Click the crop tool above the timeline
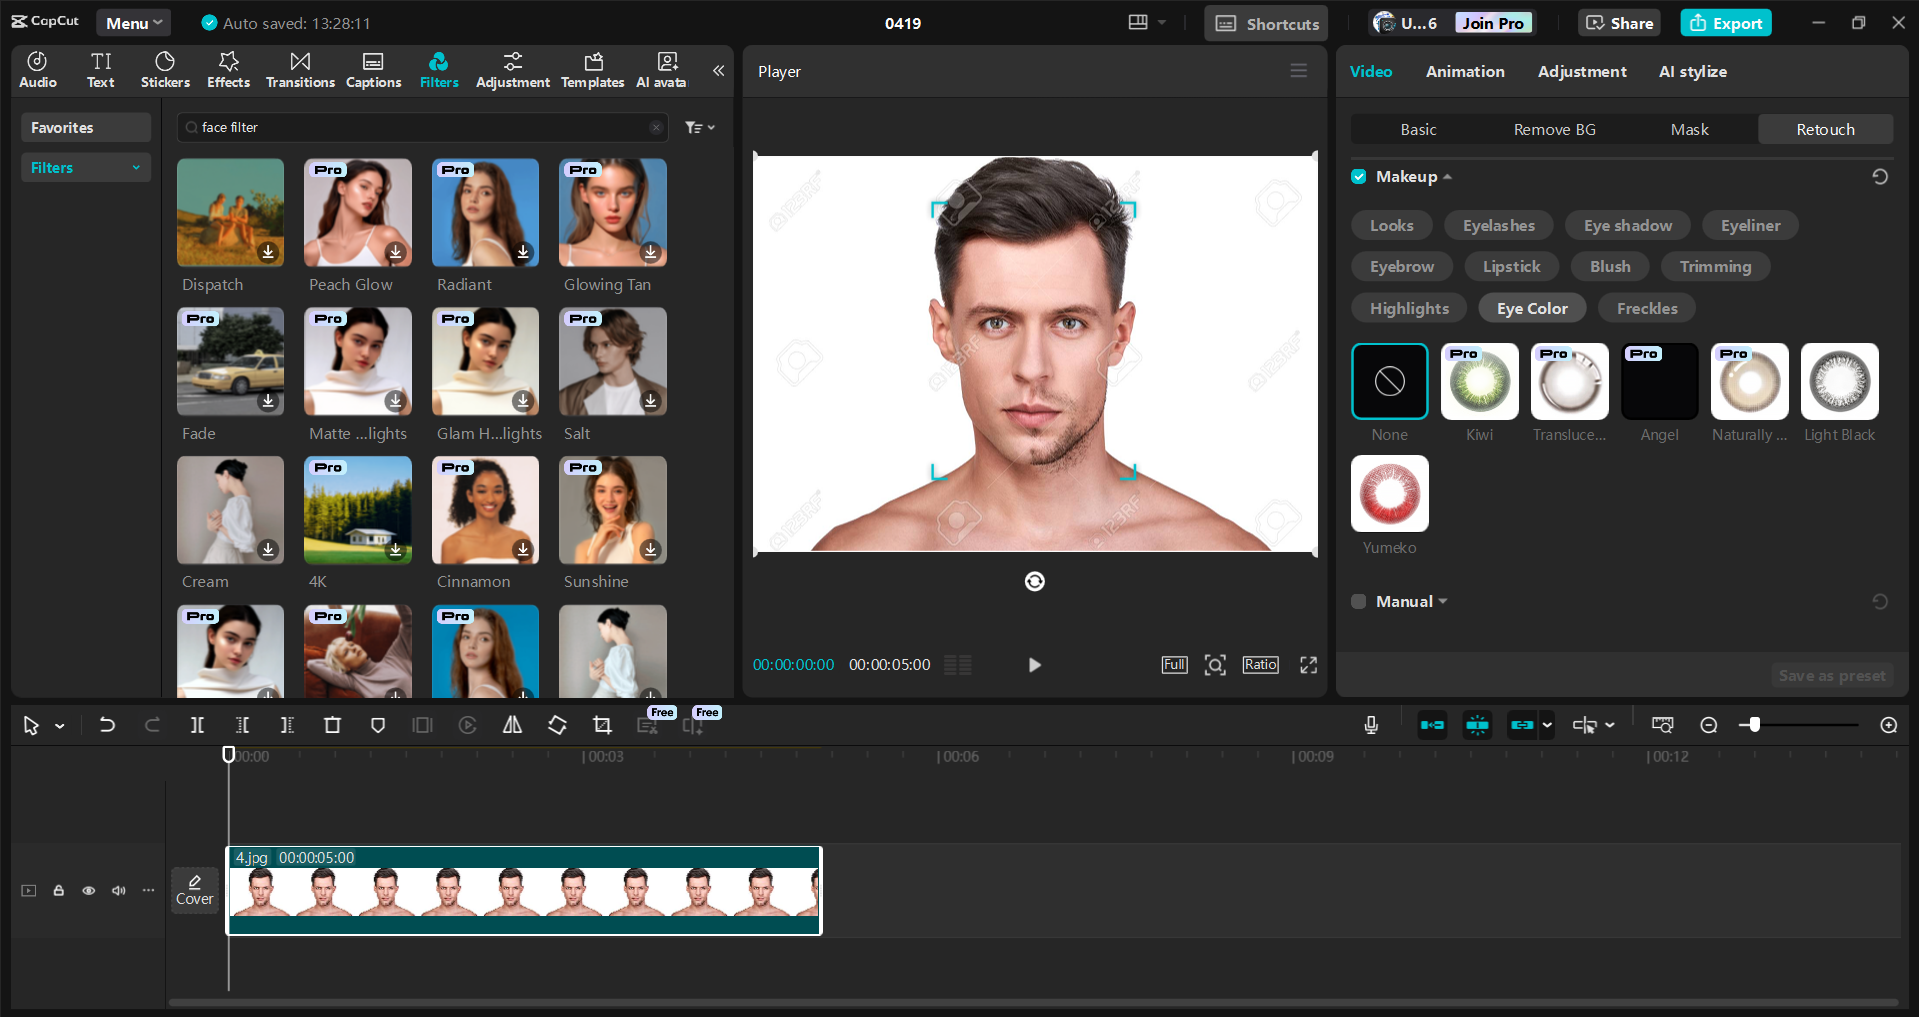 tap(602, 725)
